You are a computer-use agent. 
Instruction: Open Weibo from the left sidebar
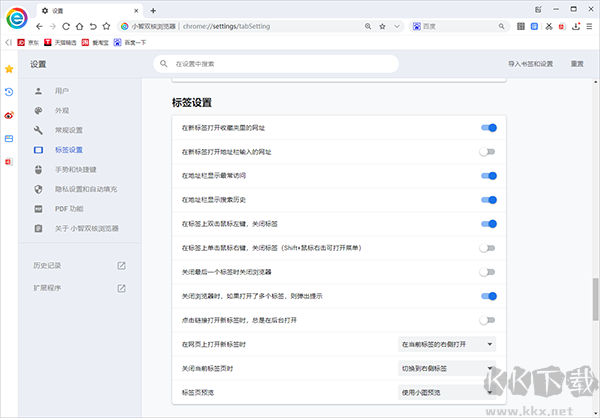9,115
